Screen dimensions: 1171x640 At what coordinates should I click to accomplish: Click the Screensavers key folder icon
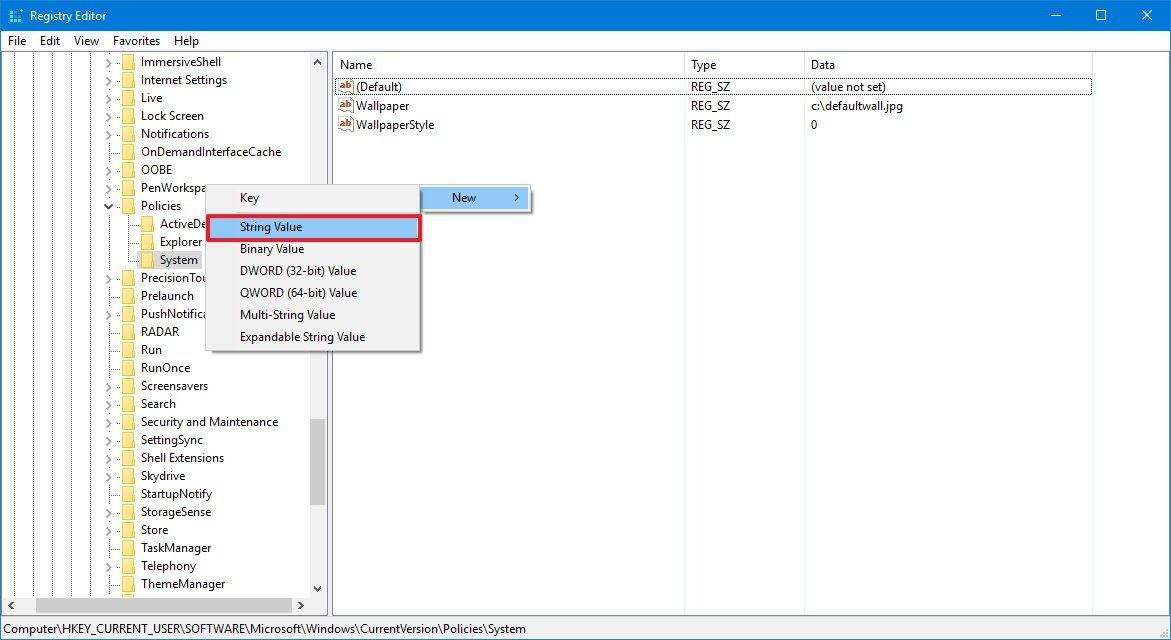pyautogui.click(x=129, y=385)
